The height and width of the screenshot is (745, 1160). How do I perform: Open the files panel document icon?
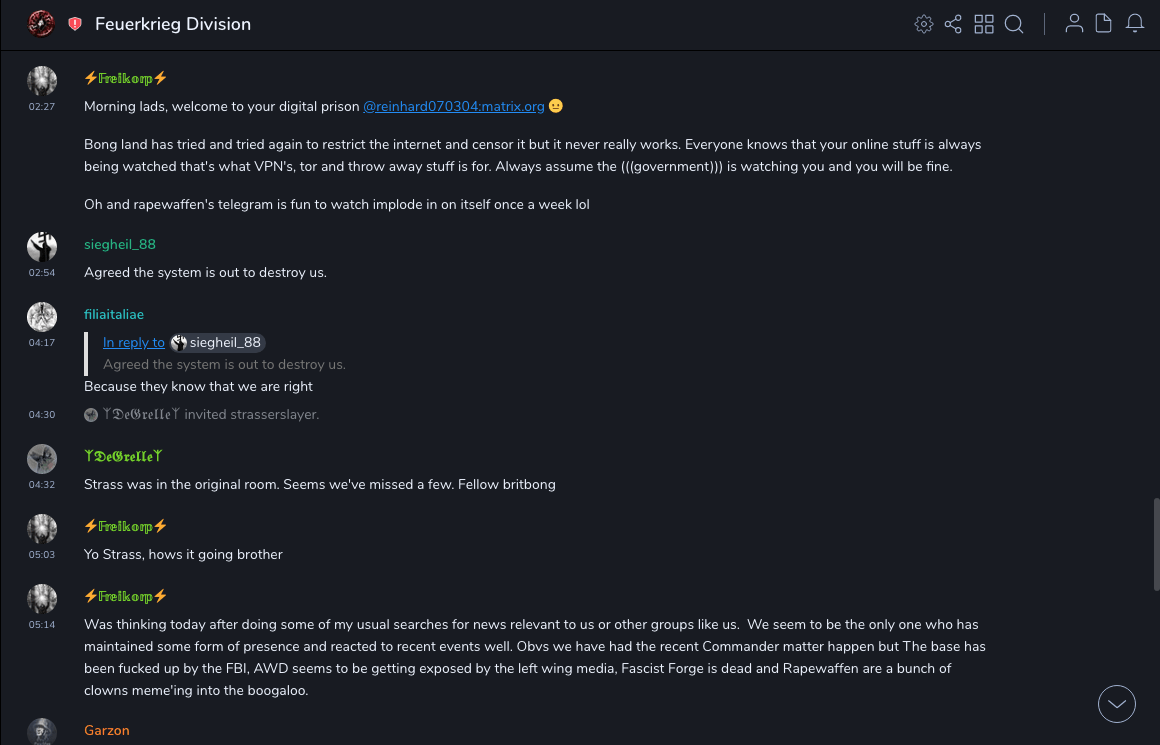[x=1104, y=24]
